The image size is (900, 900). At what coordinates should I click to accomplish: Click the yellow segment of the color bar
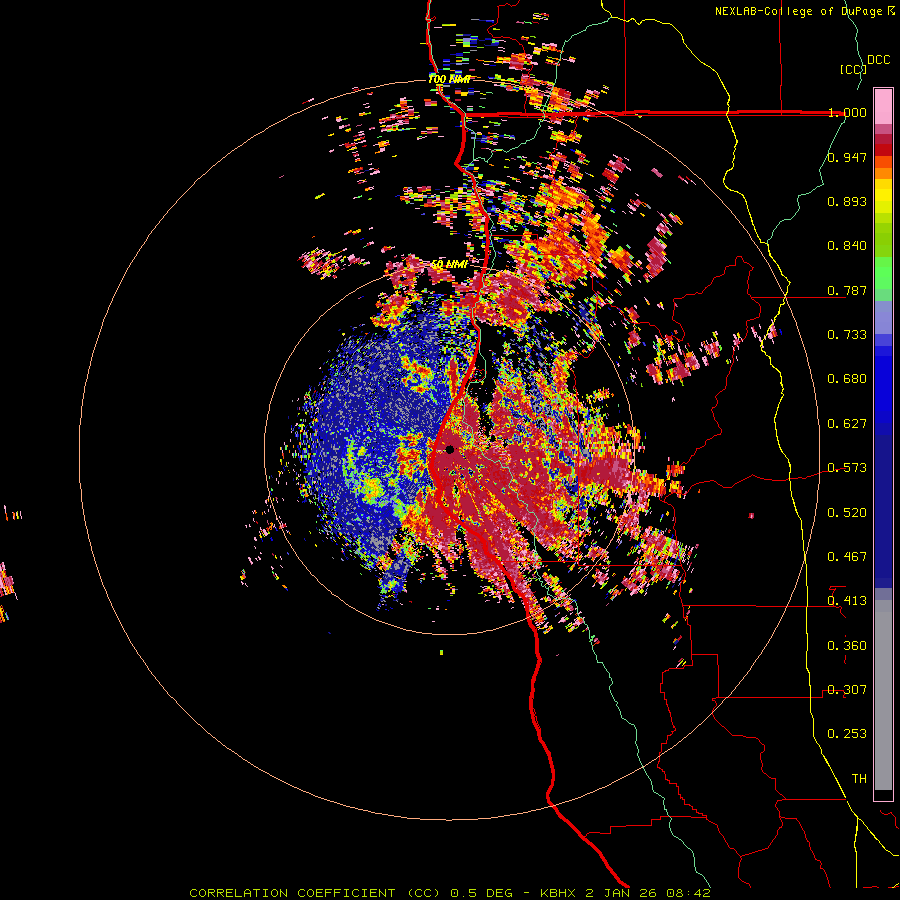883,196
